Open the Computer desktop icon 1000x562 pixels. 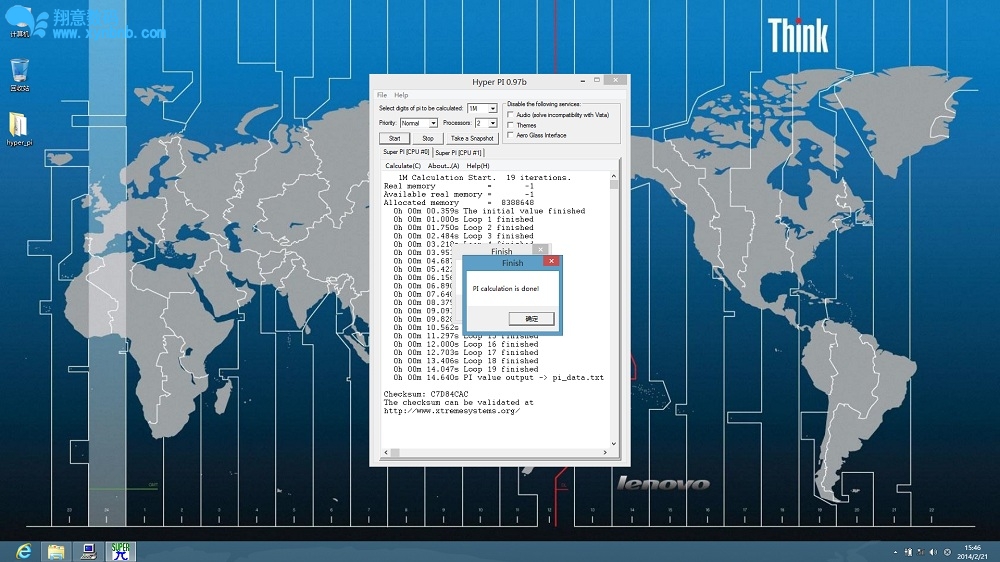tap(20, 20)
